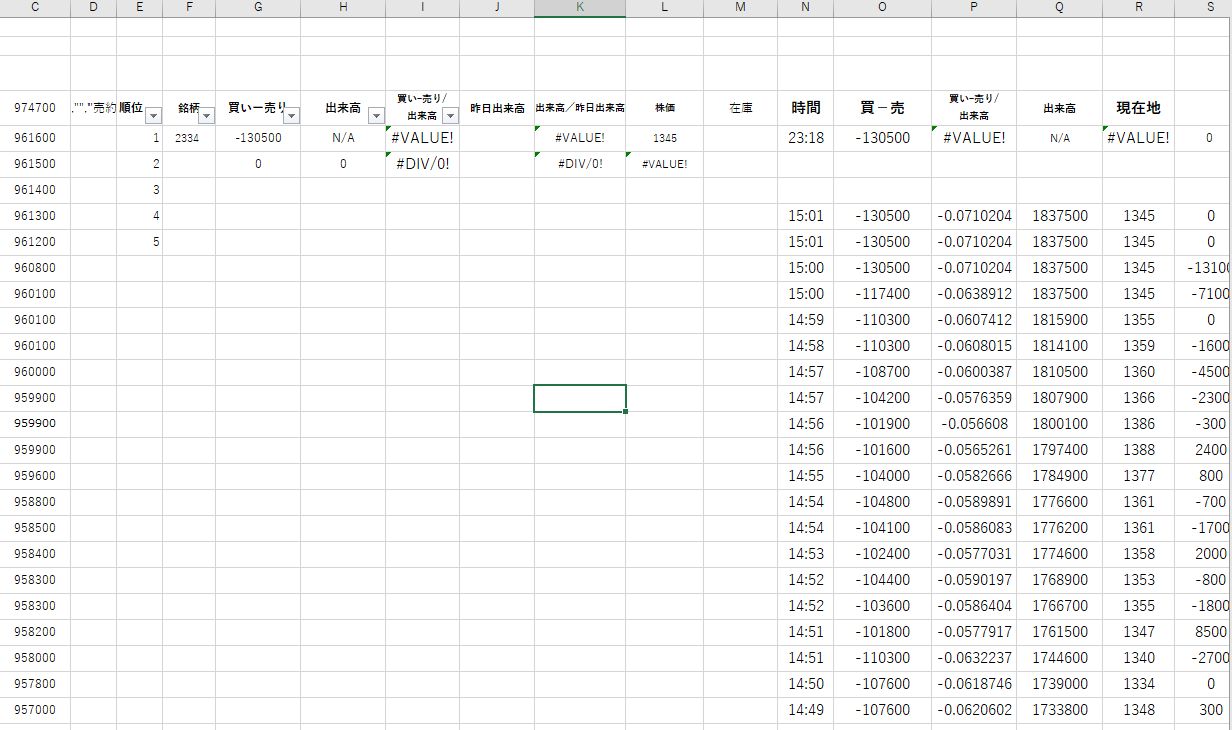Select column K header
Screen dimensions: 1232x730
[580, 8]
